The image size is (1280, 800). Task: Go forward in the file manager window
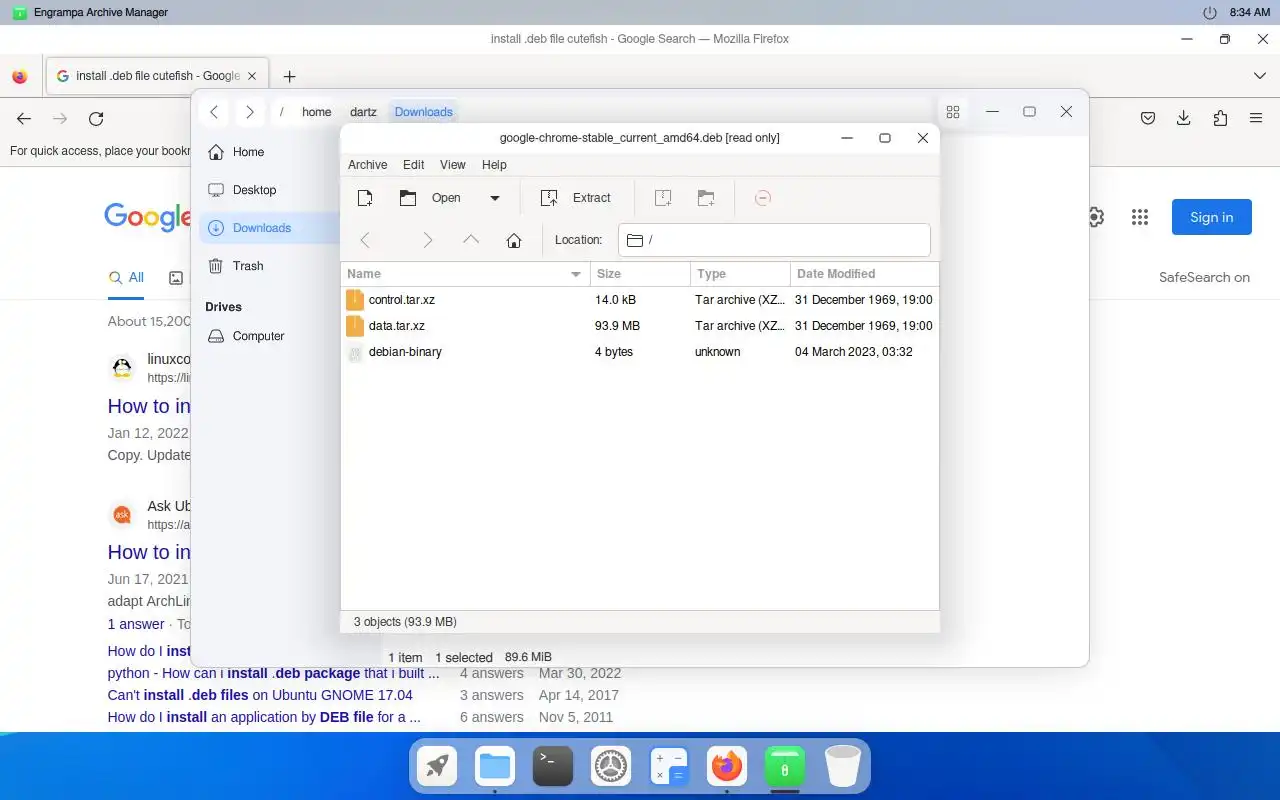point(250,112)
